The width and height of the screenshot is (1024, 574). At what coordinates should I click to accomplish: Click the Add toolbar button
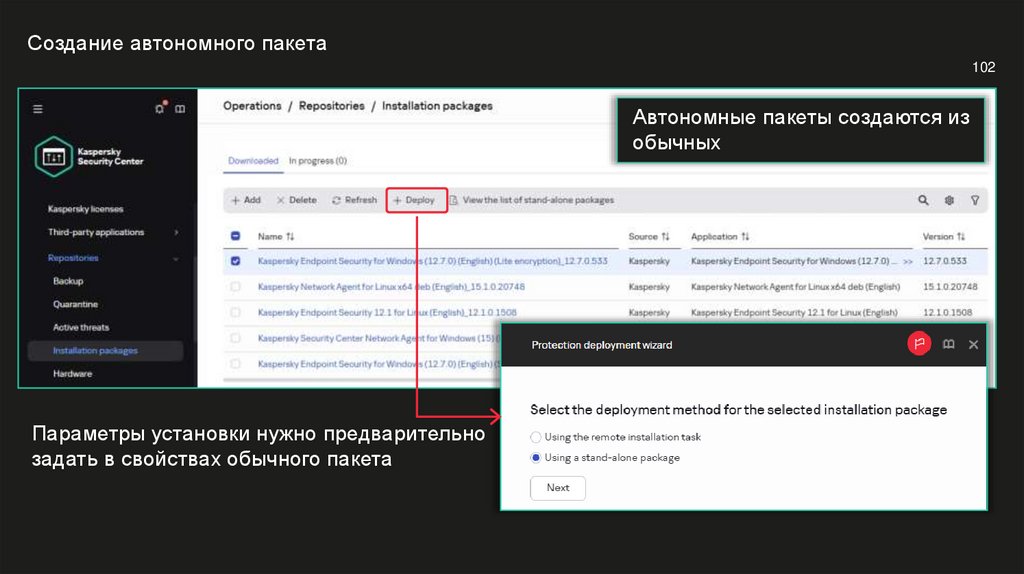tap(246, 200)
